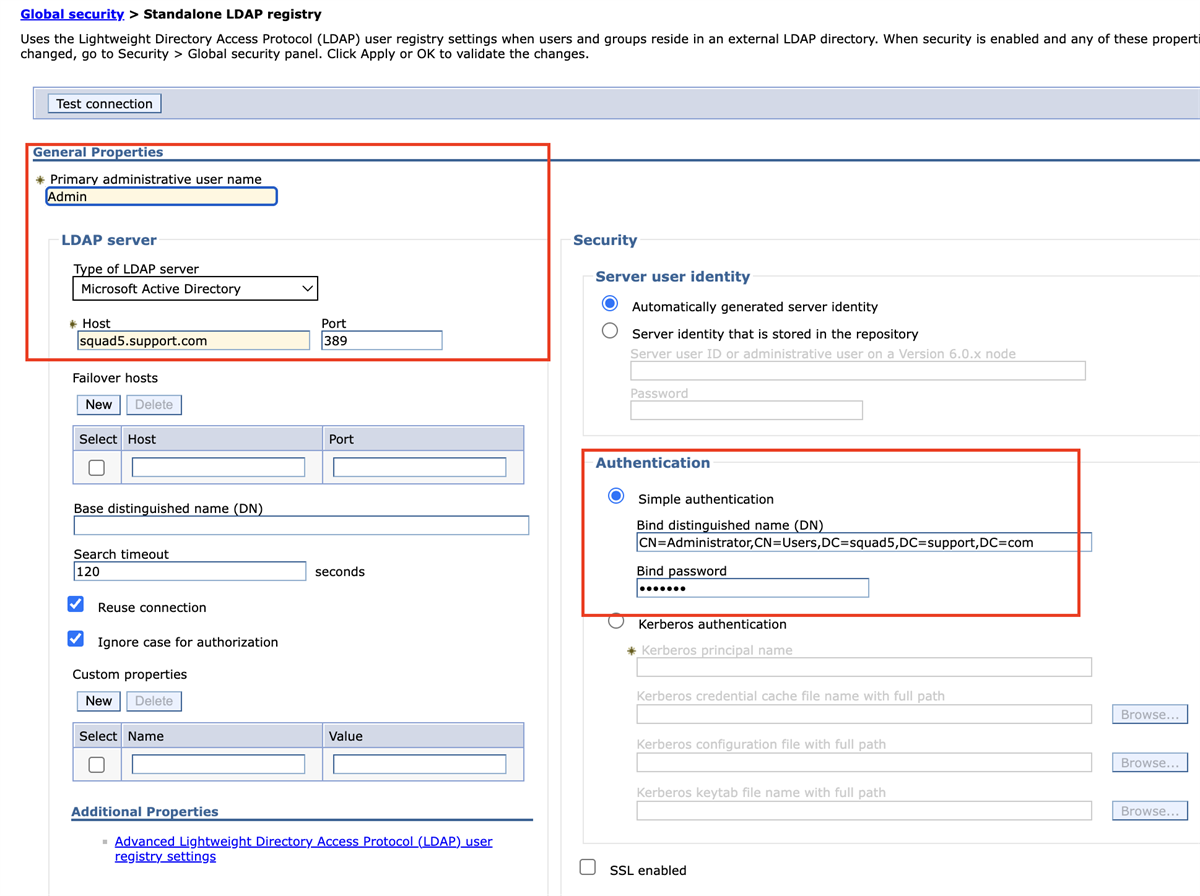The width and height of the screenshot is (1200, 896).
Task: Enable the SSL enabled checkbox
Action: 587,866
